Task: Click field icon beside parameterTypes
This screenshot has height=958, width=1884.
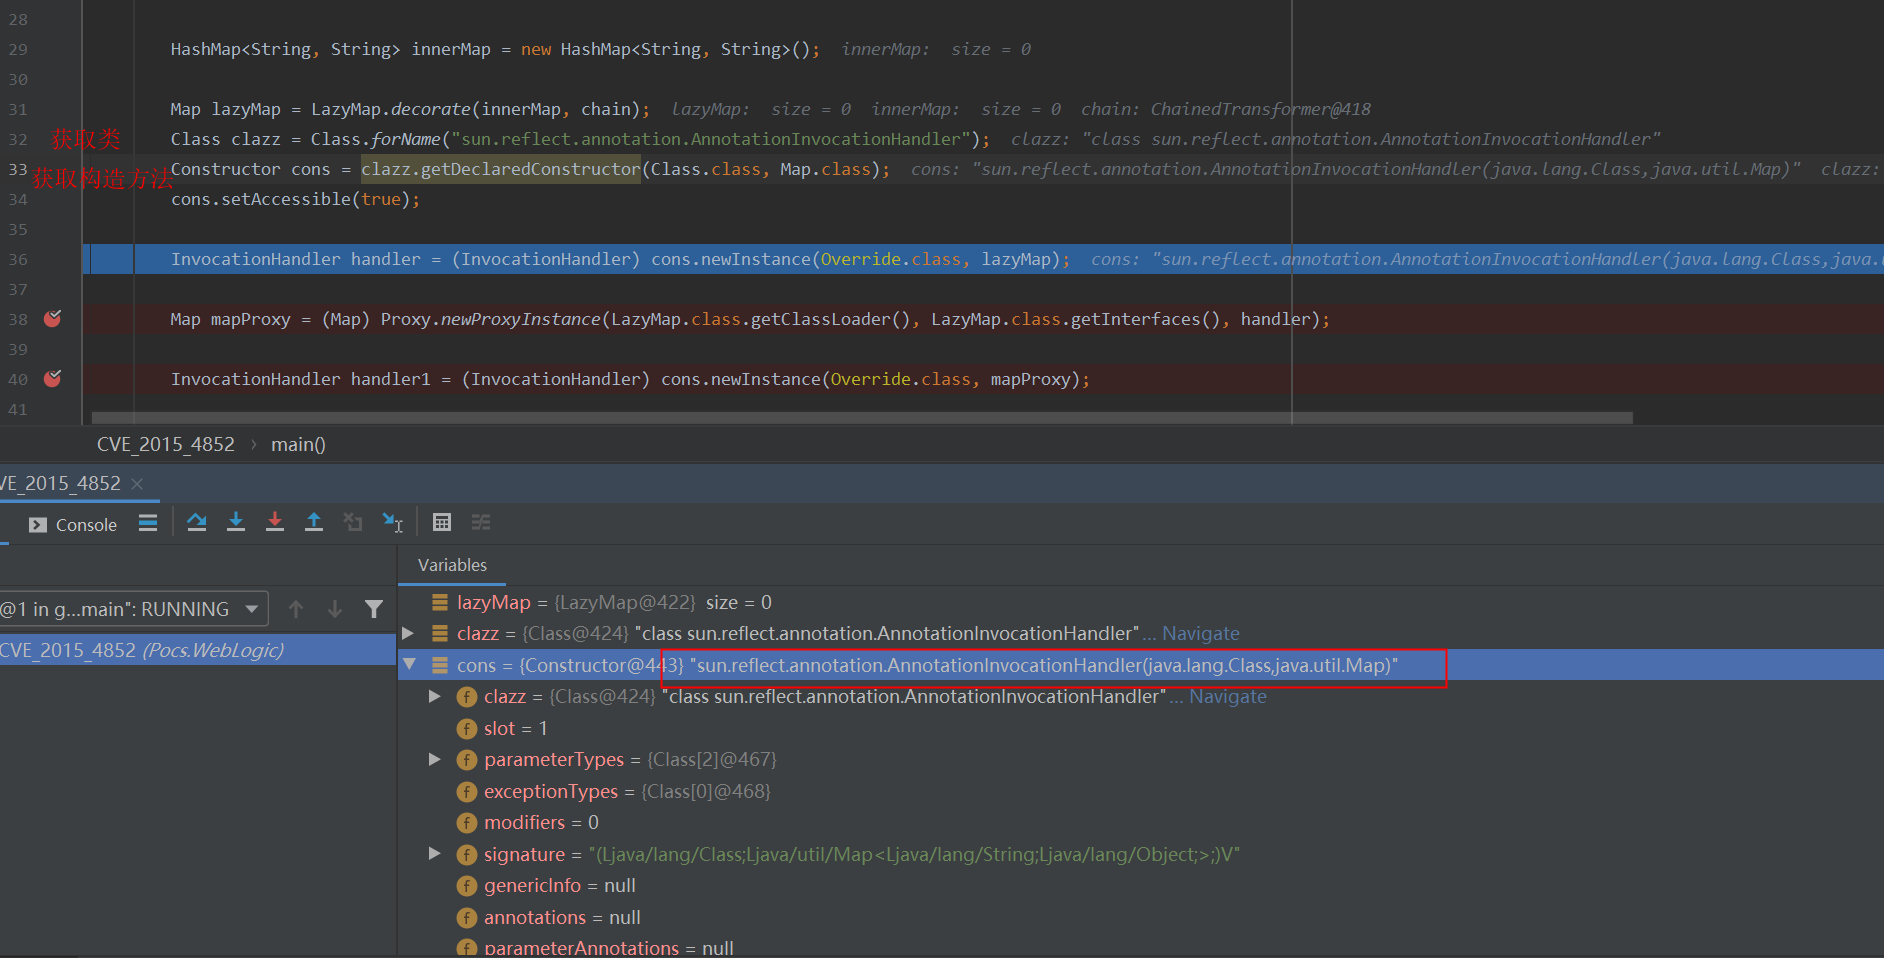Action: pos(467,760)
